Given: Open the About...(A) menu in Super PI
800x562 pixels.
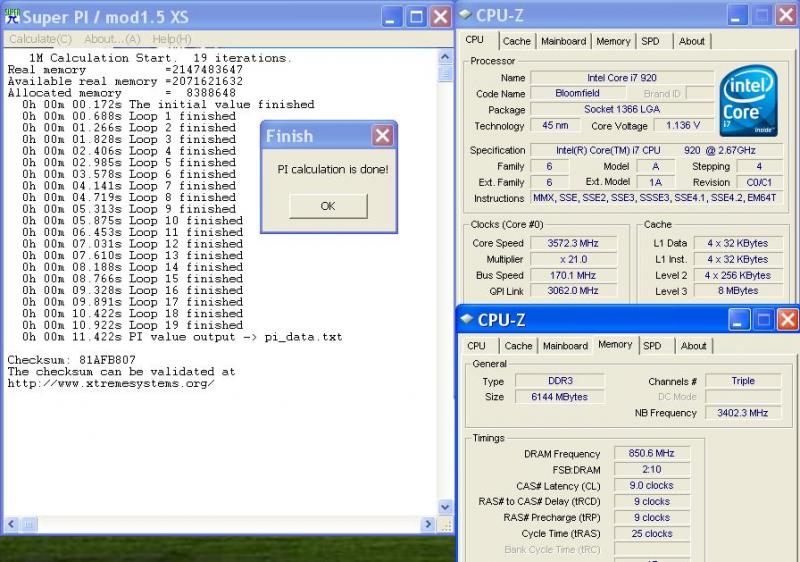Looking at the screenshot, I should click(x=112, y=39).
